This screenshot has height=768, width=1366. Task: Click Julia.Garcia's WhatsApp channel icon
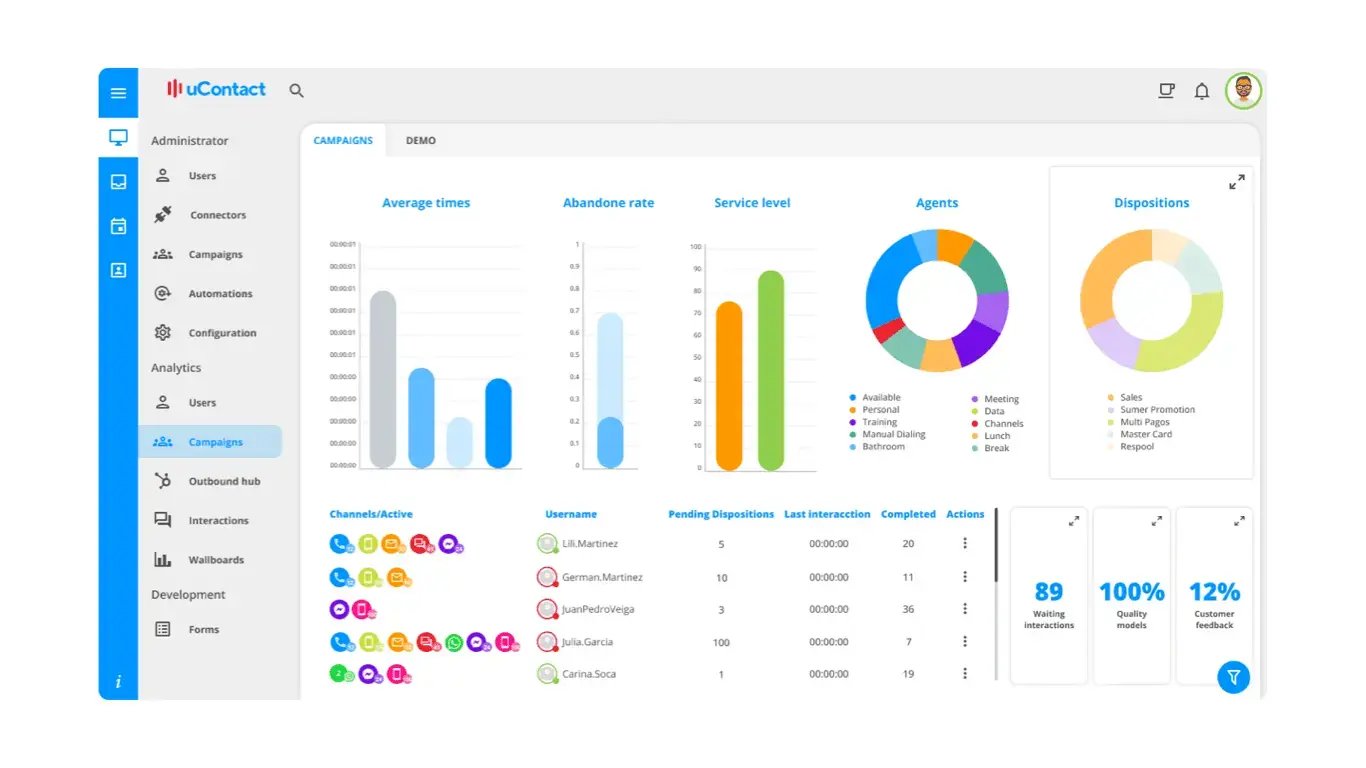(454, 642)
